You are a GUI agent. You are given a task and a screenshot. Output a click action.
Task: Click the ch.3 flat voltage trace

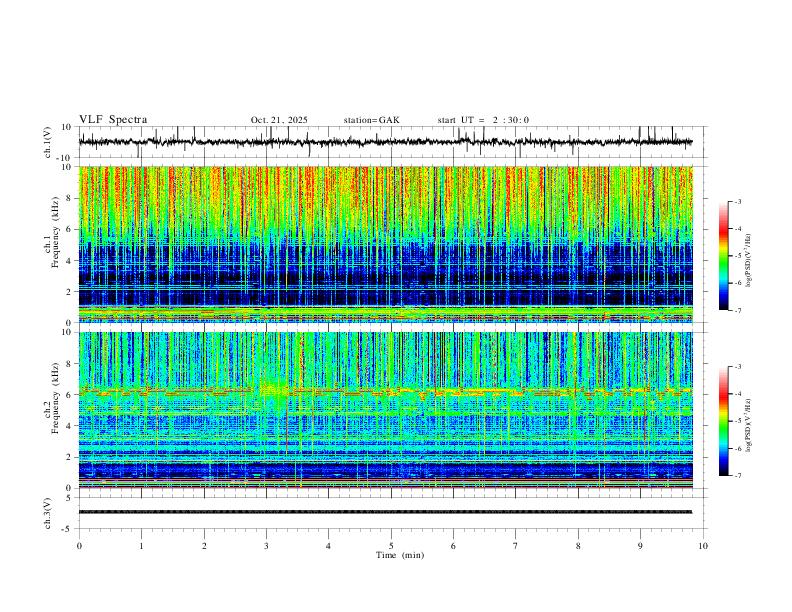coord(385,512)
